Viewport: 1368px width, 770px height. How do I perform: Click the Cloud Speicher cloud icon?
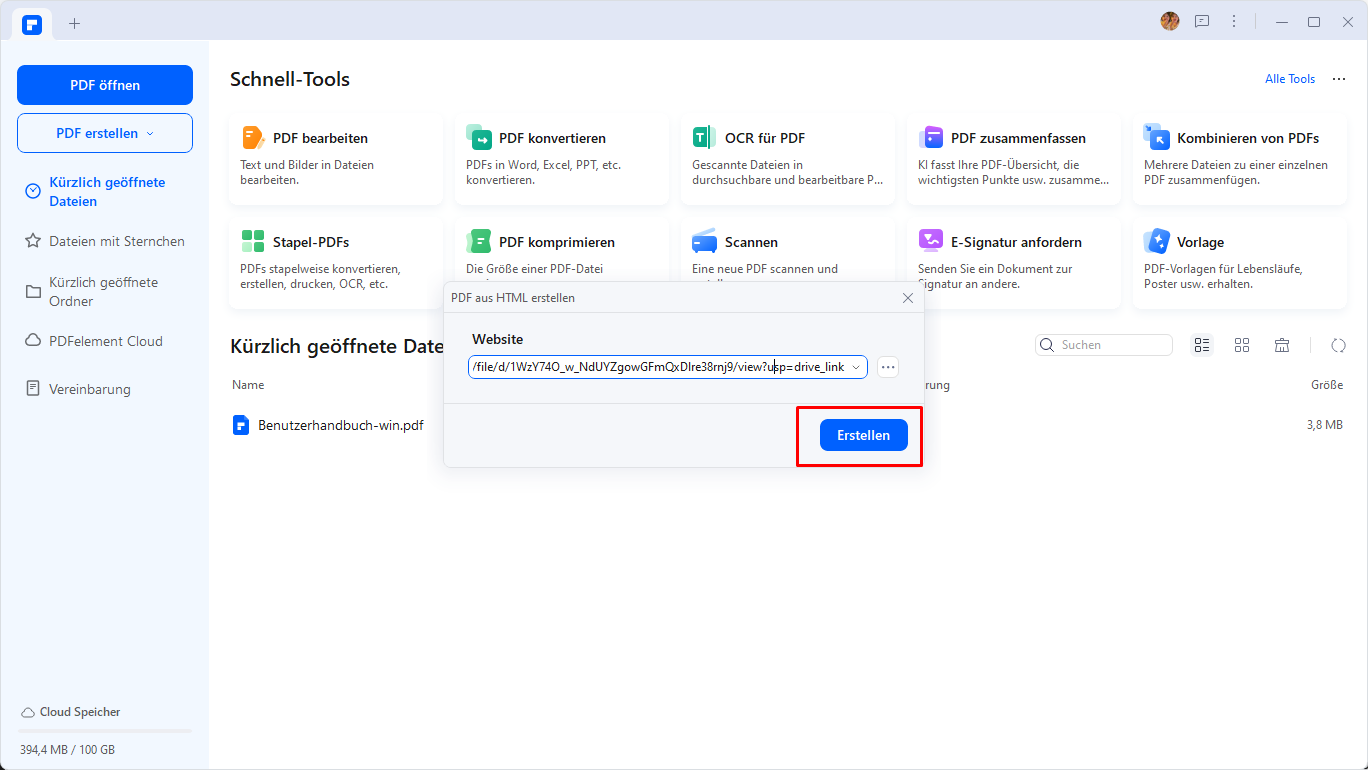(x=28, y=712)
